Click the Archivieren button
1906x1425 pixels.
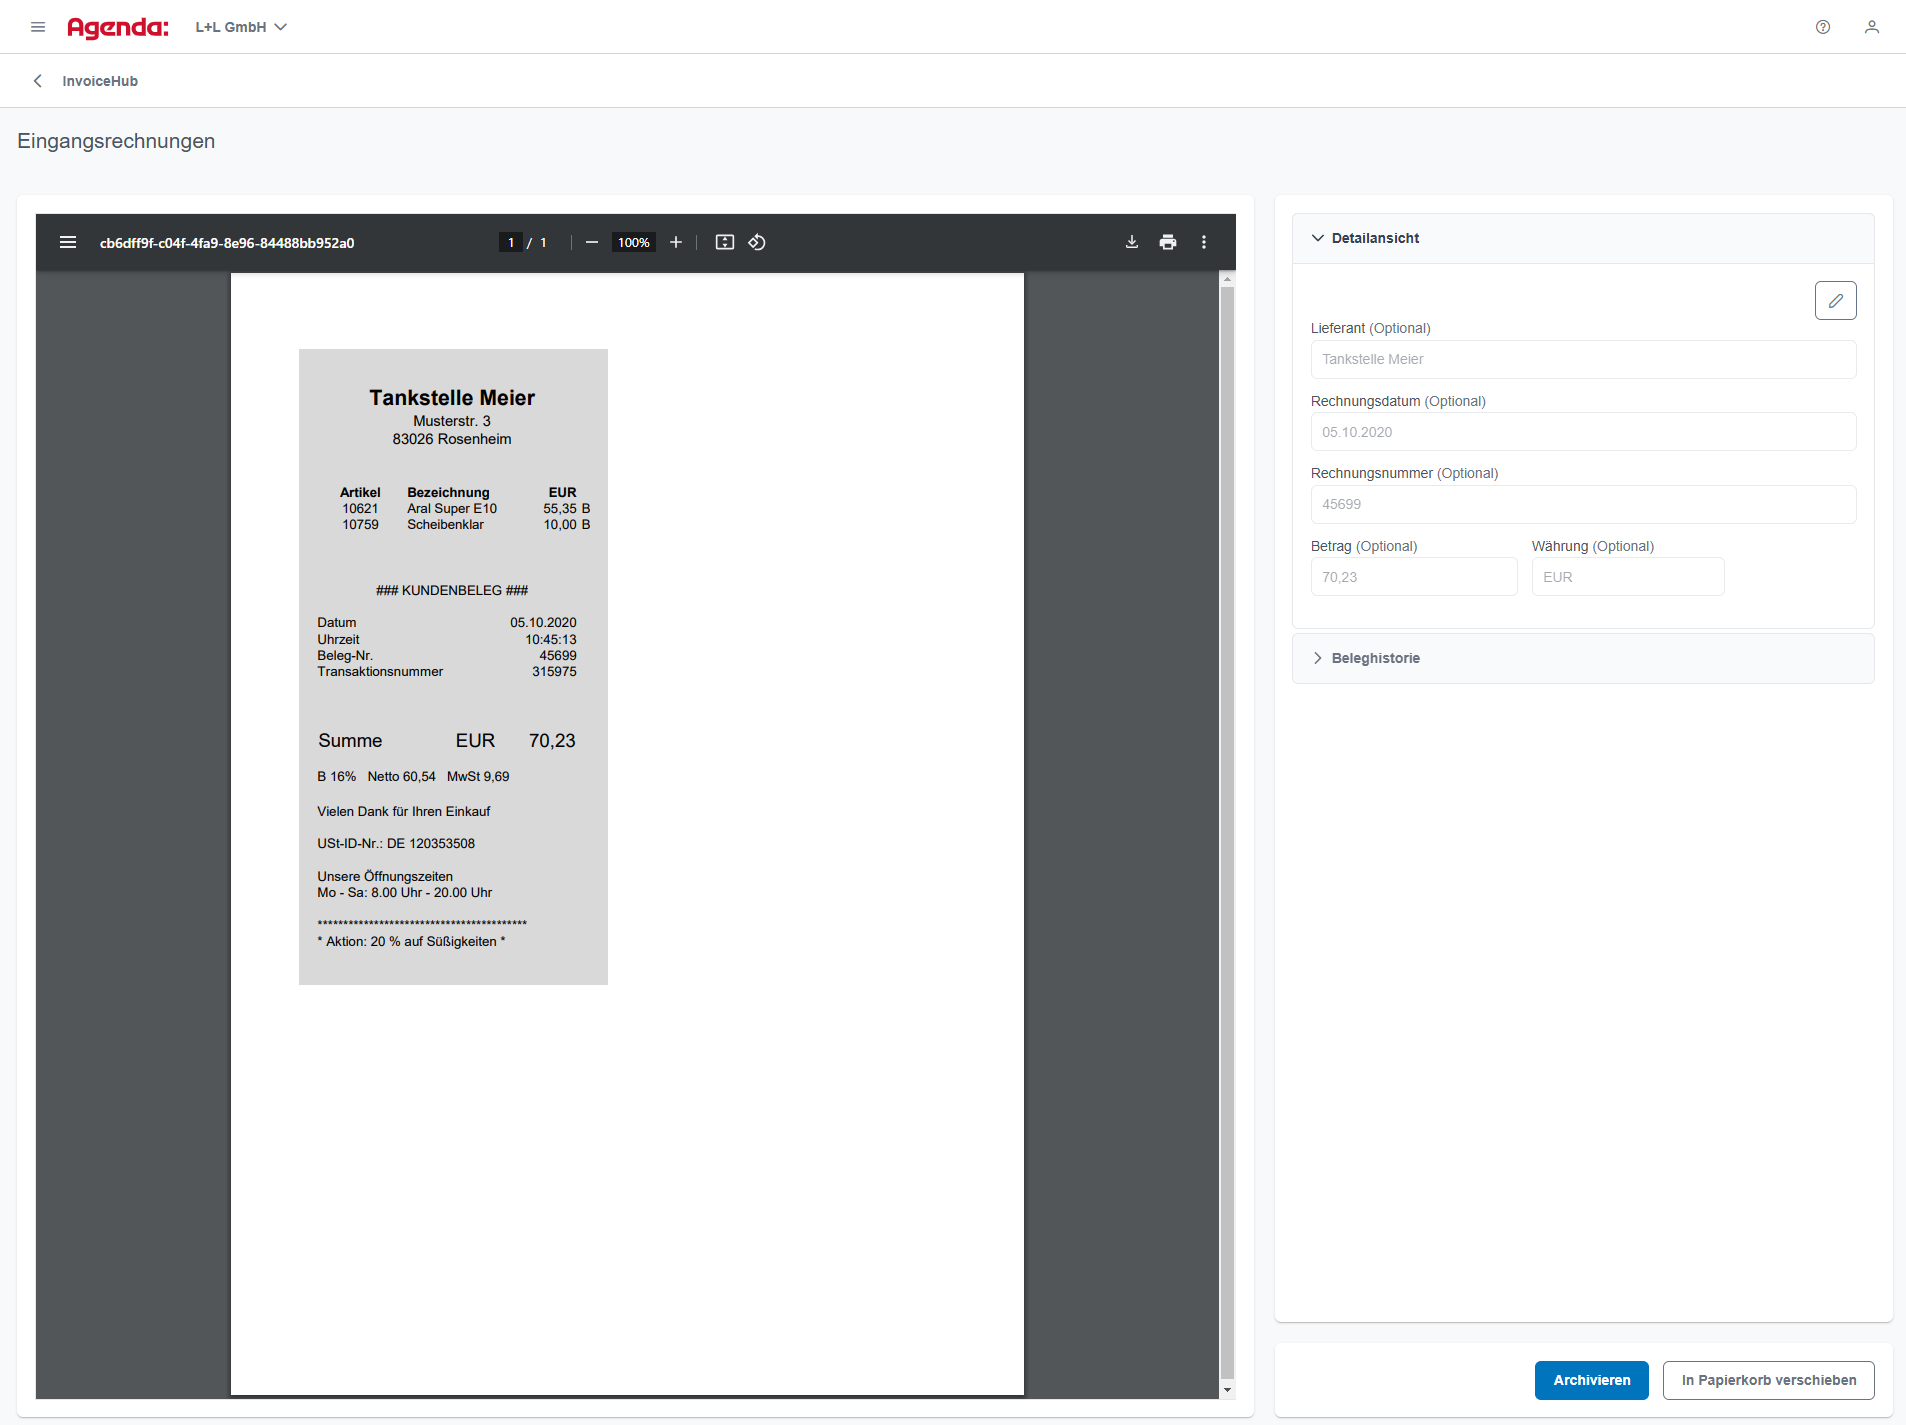click(x=1591, y=1380)
